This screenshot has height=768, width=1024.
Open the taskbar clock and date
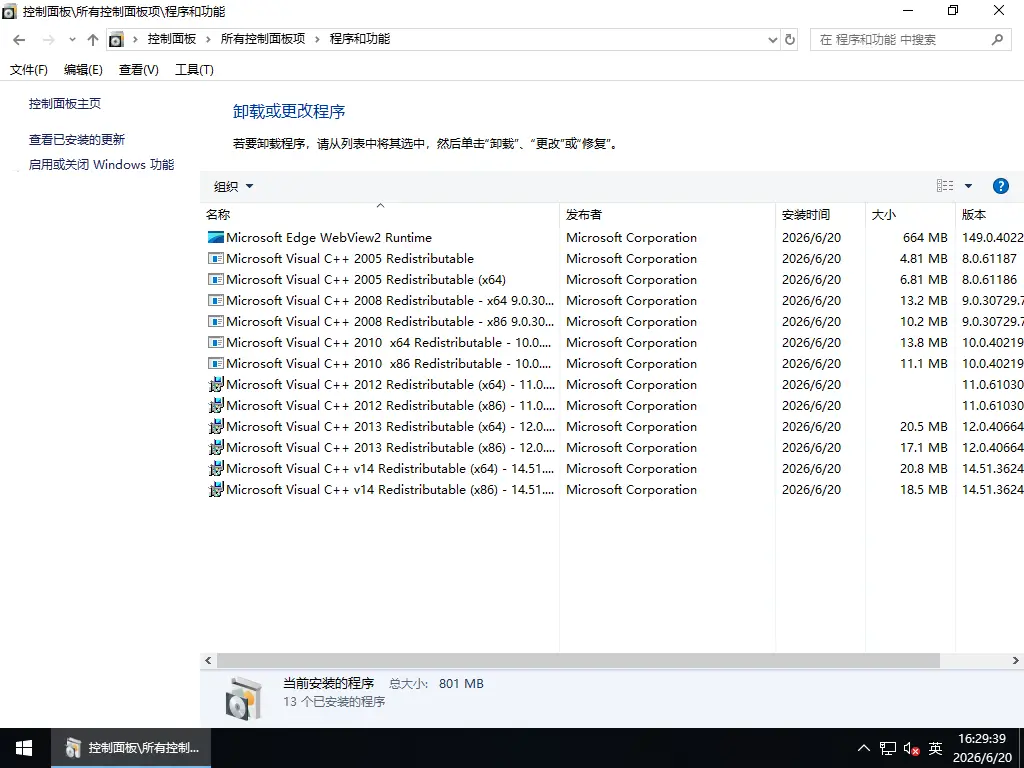[982, 748]
